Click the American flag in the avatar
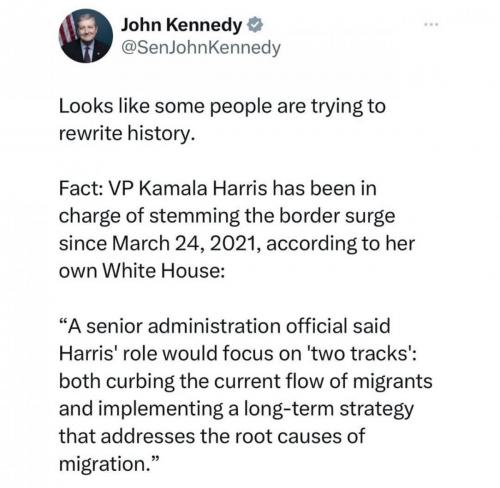 point(68,29)
